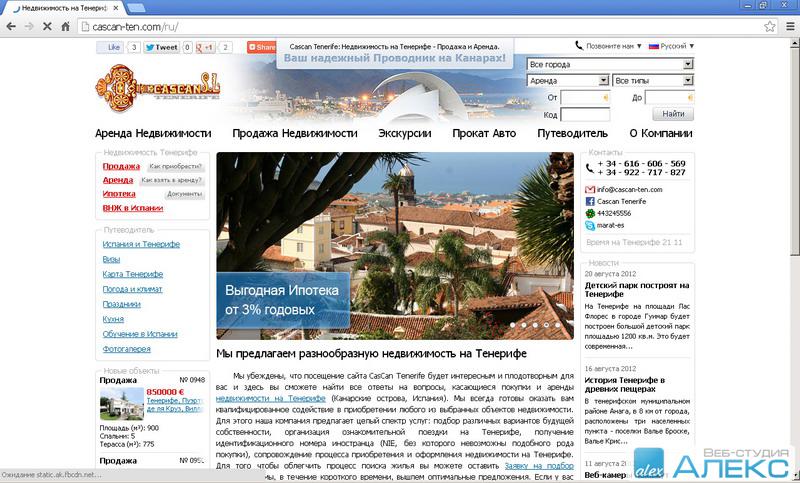This screenshot has width=800, height=483.
Task: Expand the 'Все города' city dropdown
Action: 609,64
